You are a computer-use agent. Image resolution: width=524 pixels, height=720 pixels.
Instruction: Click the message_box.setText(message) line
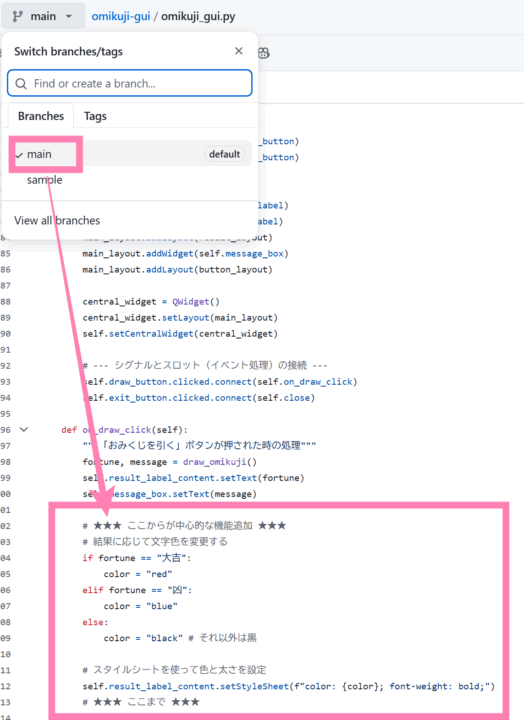169,494
